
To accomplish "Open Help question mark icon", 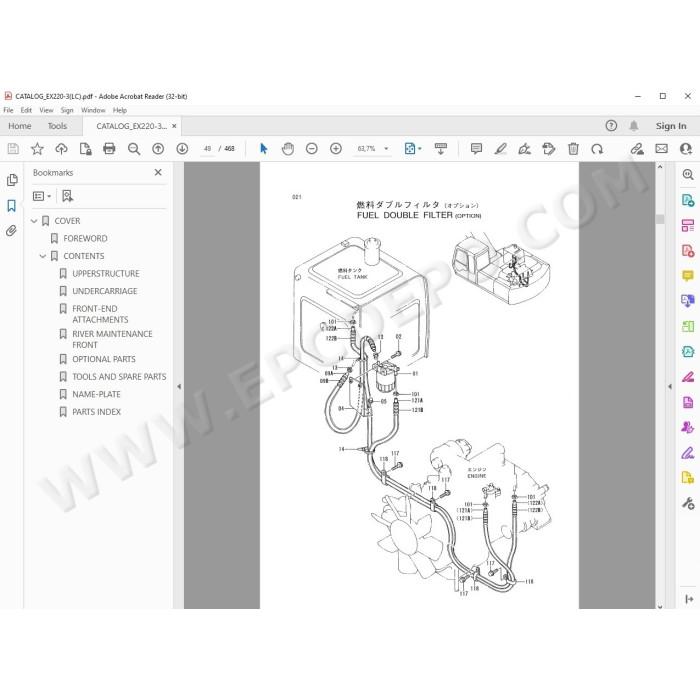I will pos(611,126).
